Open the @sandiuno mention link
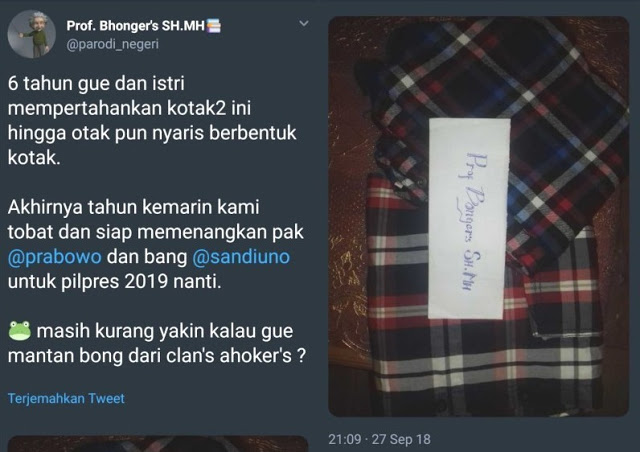640x452 pixels. click(x=241, y=257)
